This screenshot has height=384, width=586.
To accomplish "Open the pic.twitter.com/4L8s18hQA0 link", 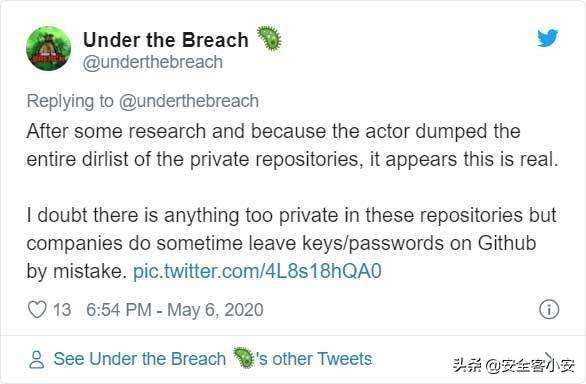I will pos(257,271).
